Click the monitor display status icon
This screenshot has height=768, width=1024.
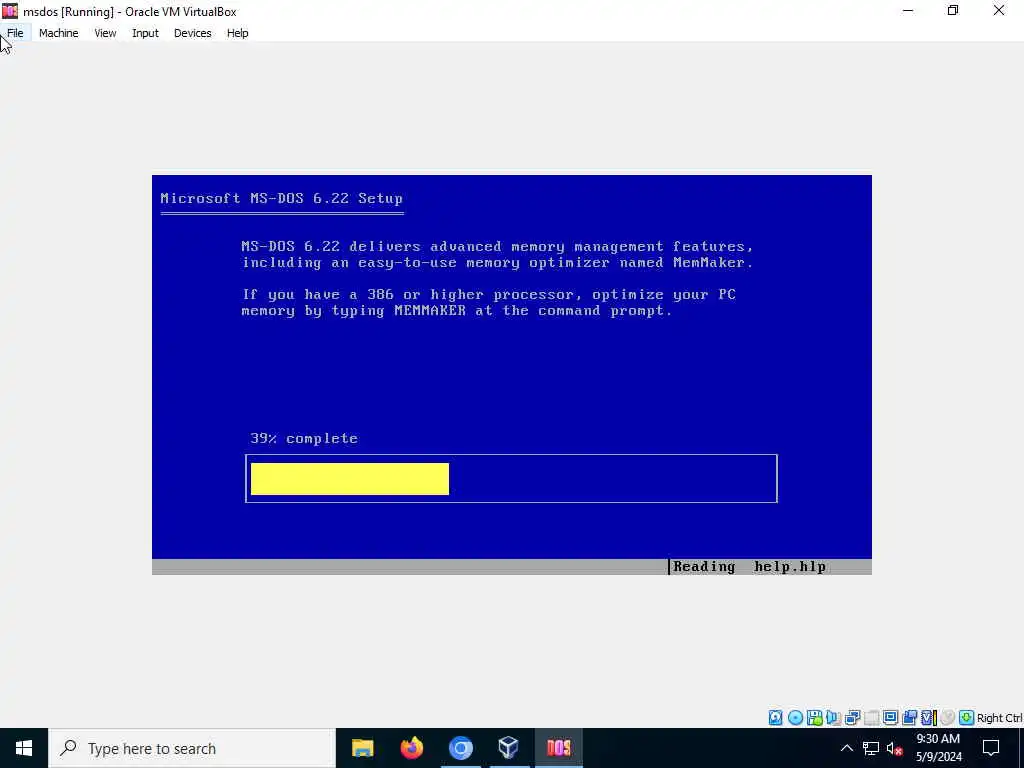[890, 718]
